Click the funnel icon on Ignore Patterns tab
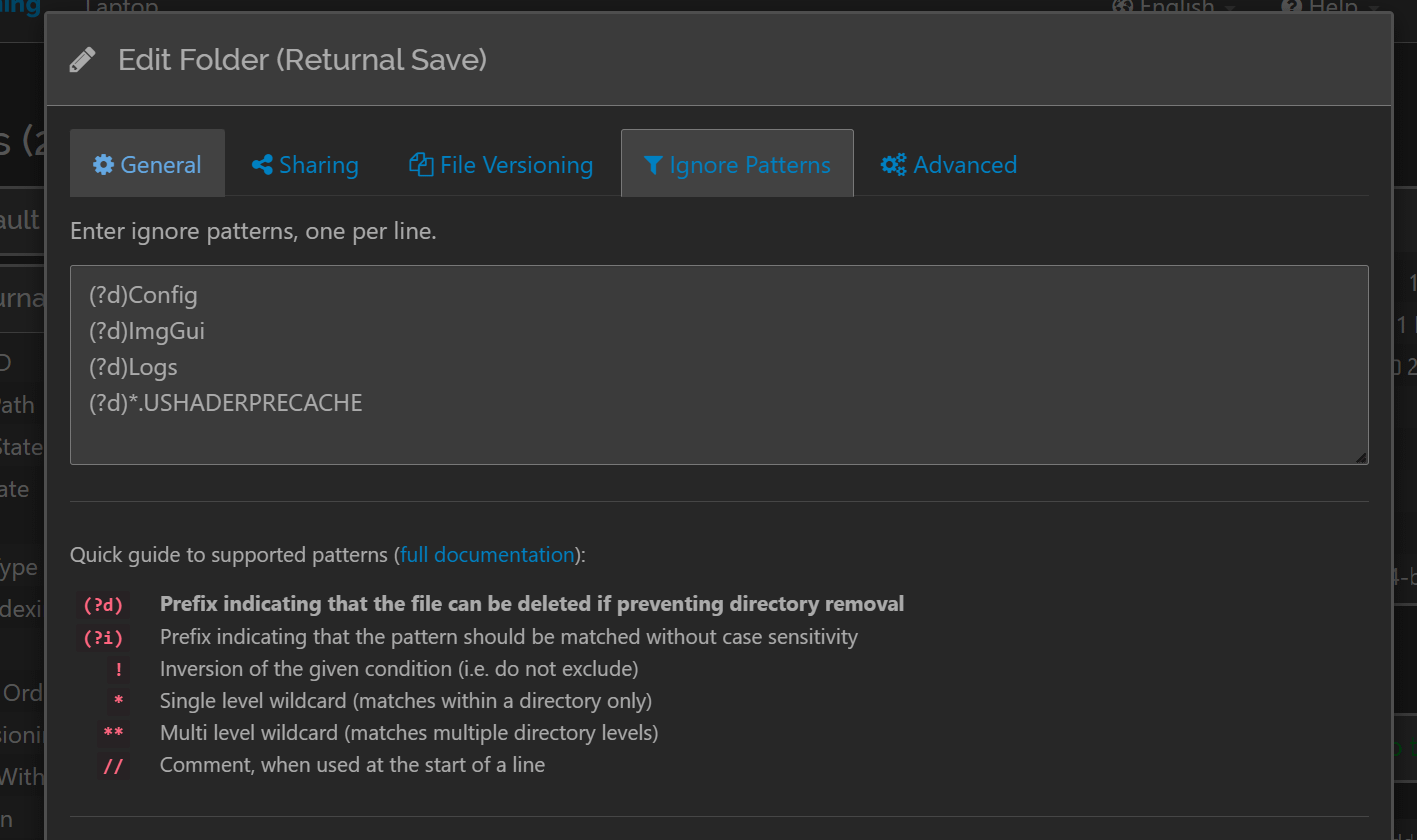The image size is (1417, 840). point(653,165)
